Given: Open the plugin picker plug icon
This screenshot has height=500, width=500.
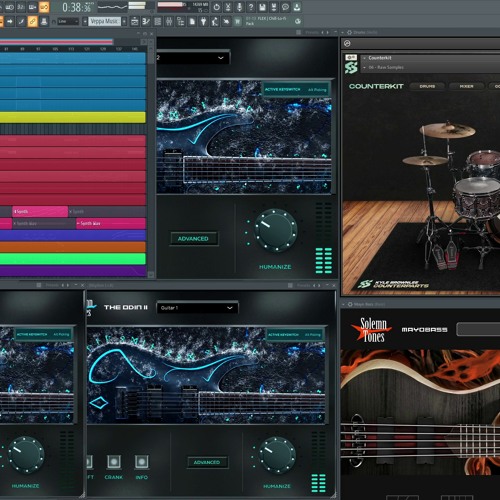Looking at the screenshot, I should pyautogui.click(x=203, y=21).
